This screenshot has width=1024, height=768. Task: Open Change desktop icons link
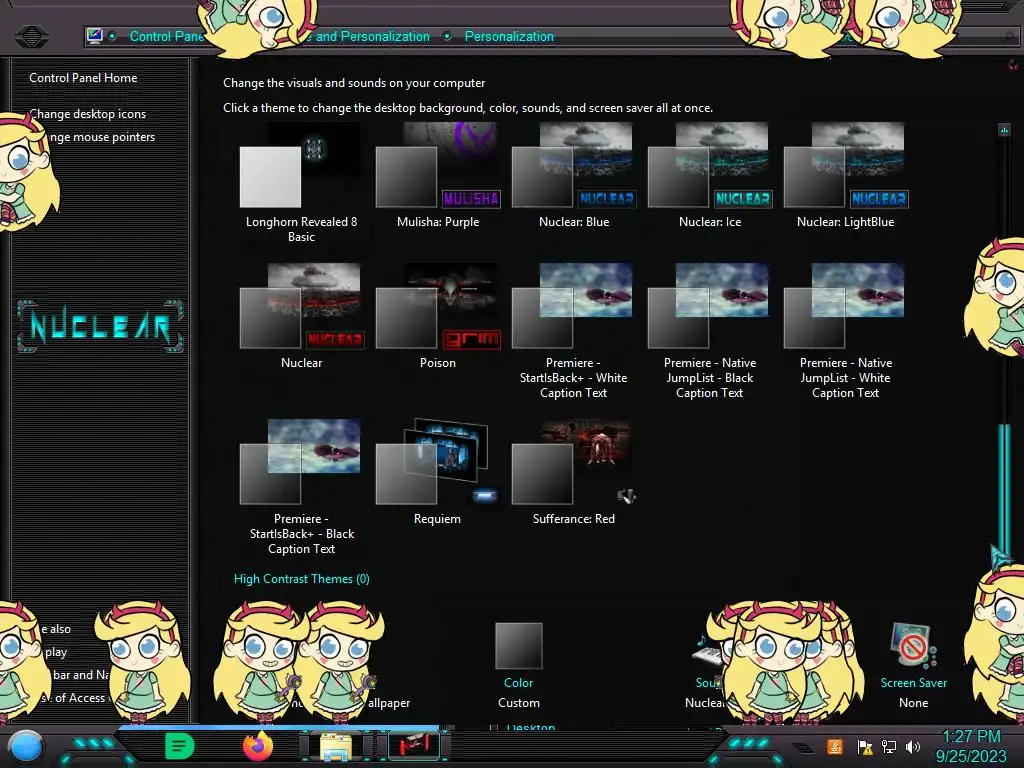[x=88, y=114]
